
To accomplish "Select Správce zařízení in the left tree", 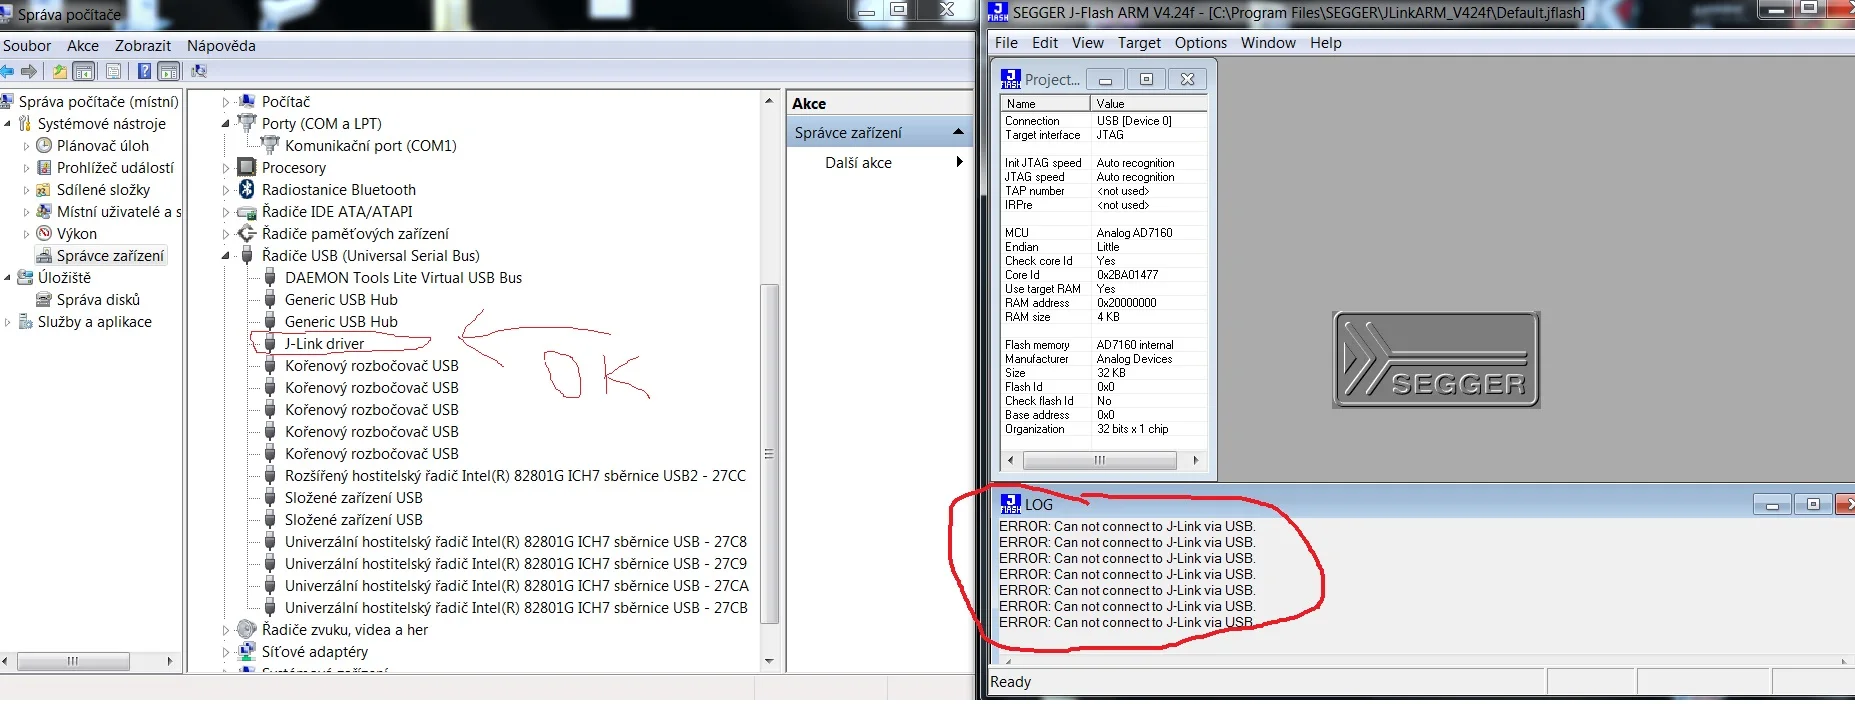I will coord(110,255).
